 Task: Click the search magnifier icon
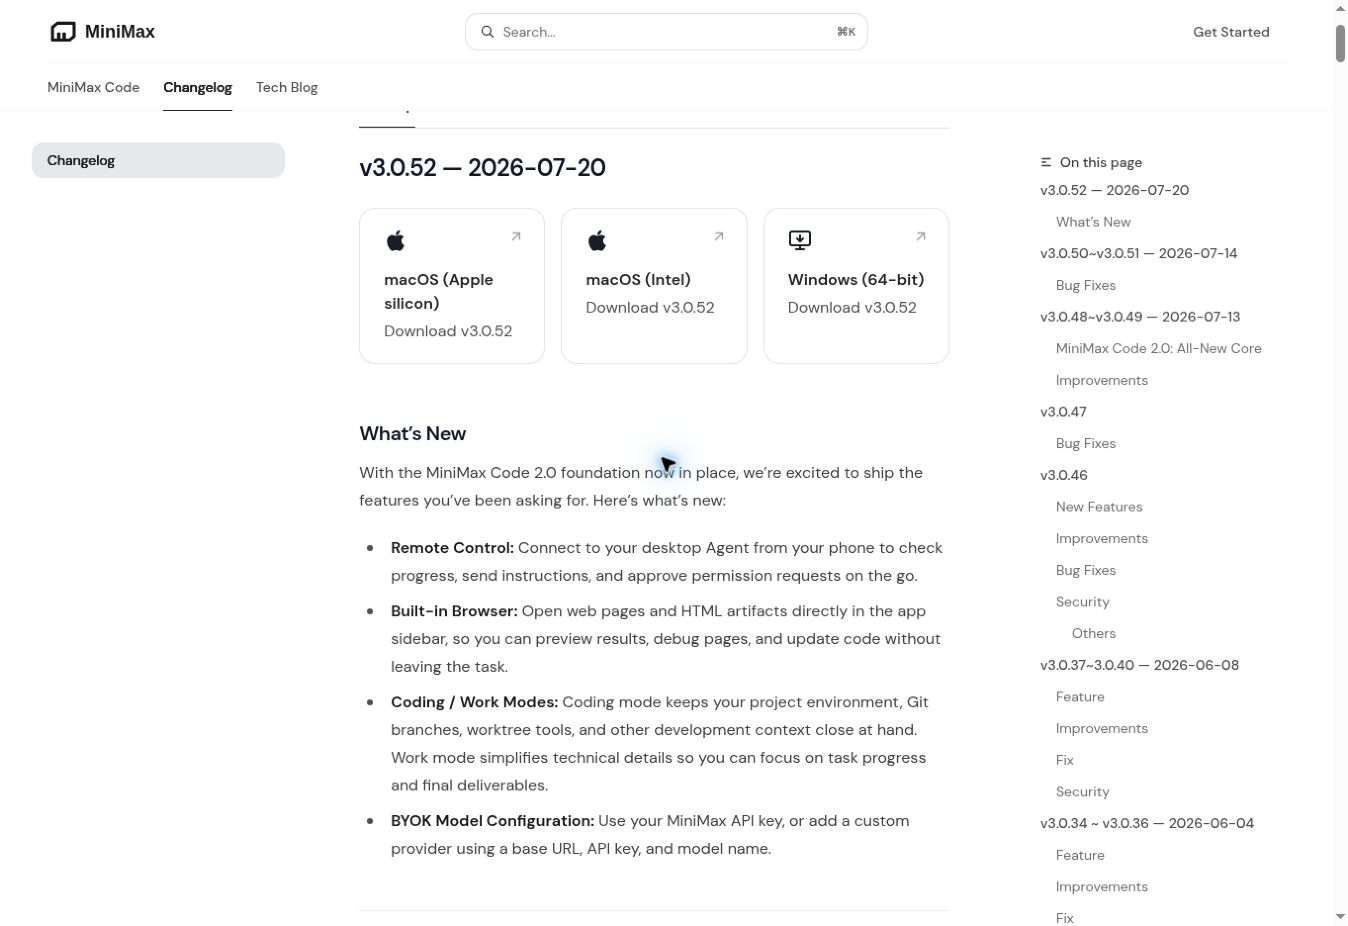[x=488, y=32]
